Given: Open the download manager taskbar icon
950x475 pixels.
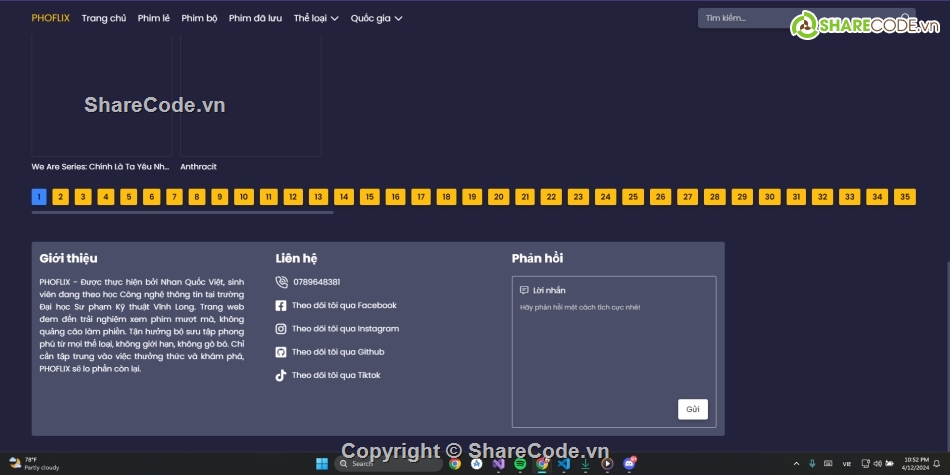Looking at the screenshot, I should click(585, 464).
